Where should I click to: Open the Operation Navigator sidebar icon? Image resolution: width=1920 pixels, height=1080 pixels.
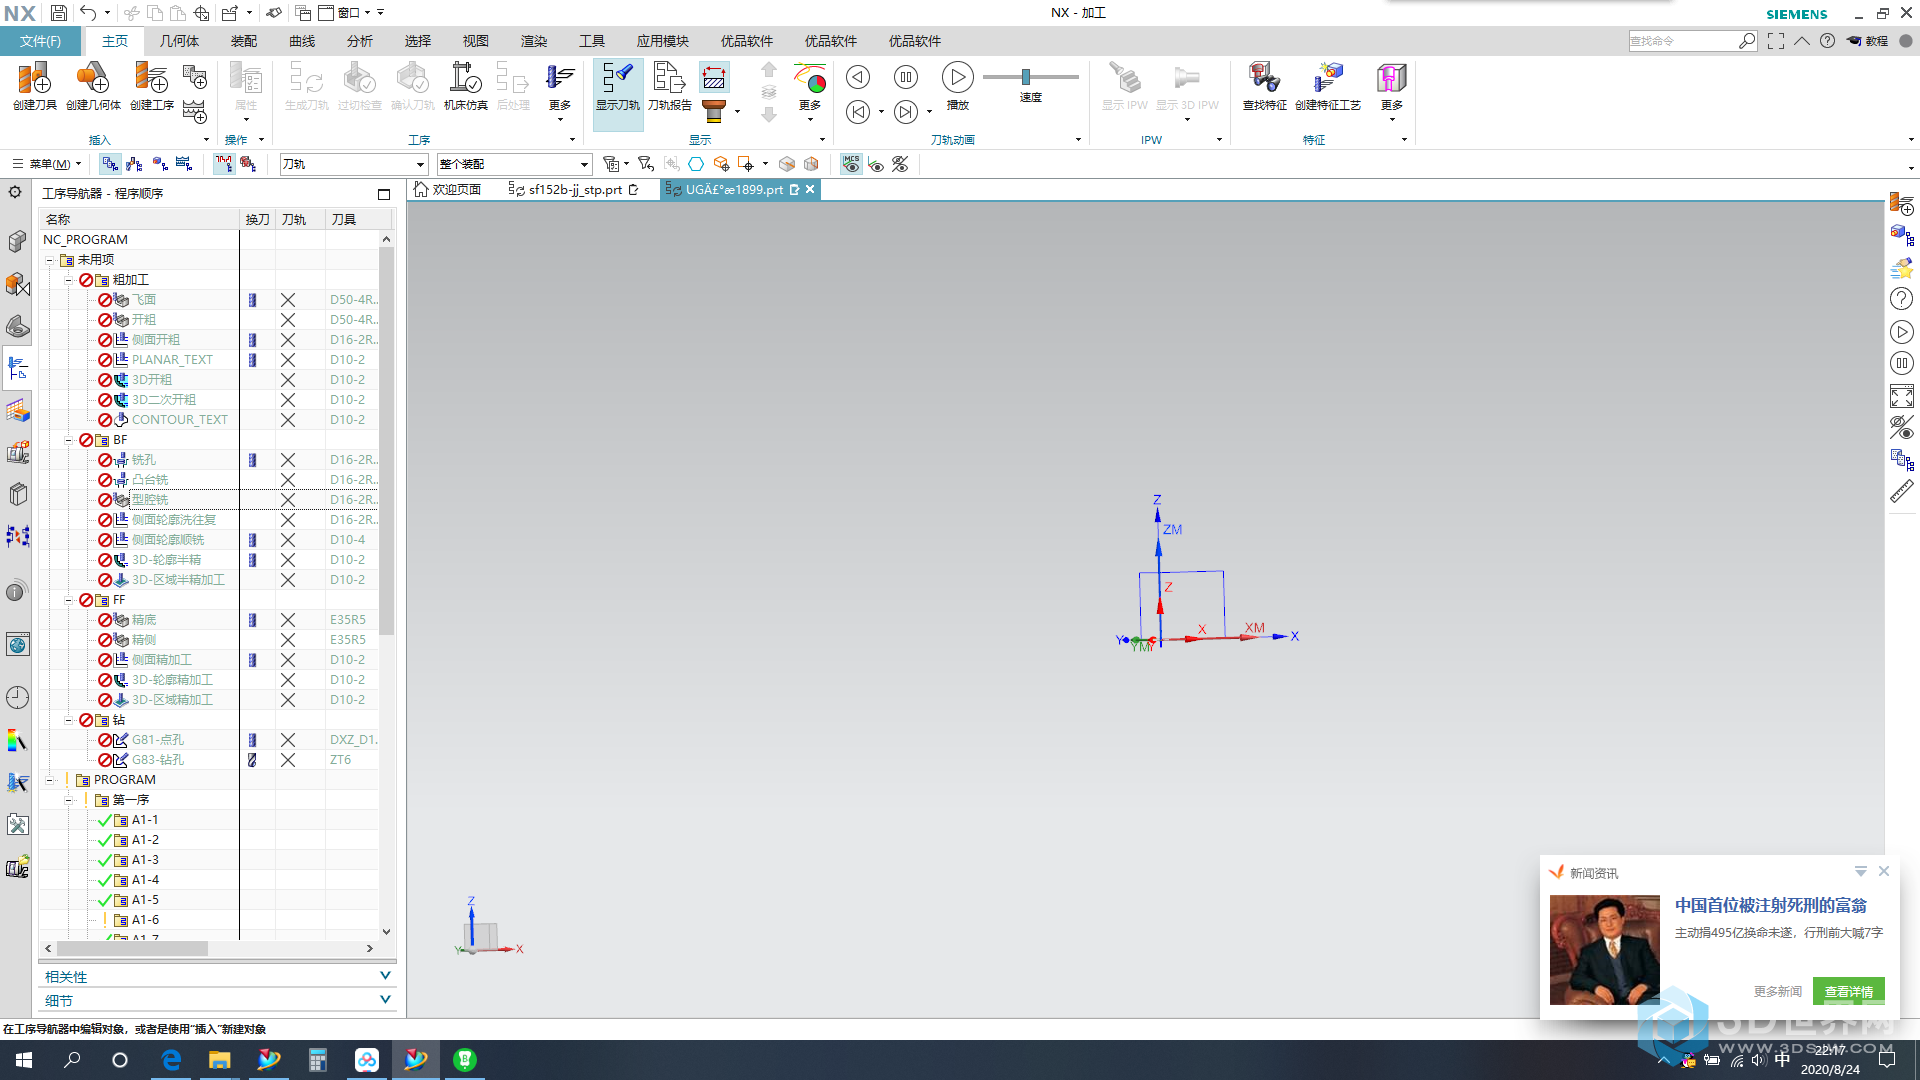click(x=17, y=369)
